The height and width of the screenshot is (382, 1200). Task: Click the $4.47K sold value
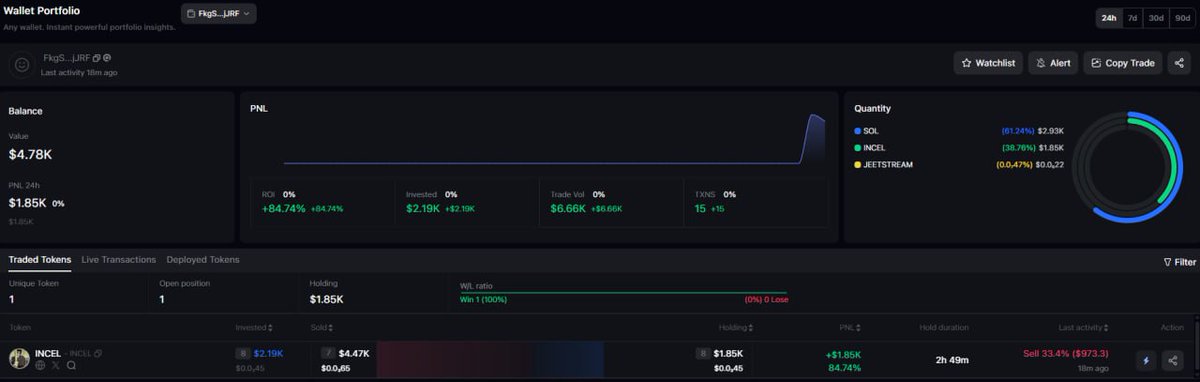tap(354, 353)
